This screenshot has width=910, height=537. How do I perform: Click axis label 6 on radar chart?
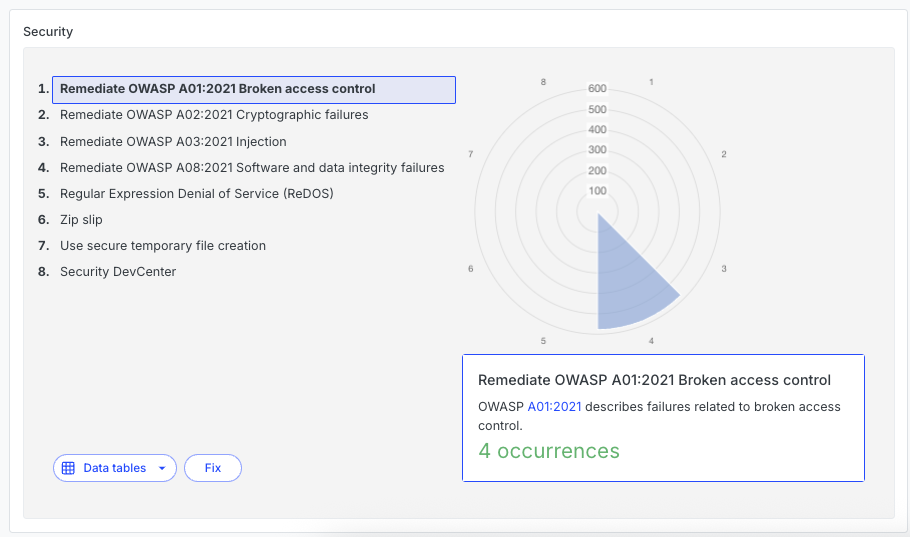(471, 268)
